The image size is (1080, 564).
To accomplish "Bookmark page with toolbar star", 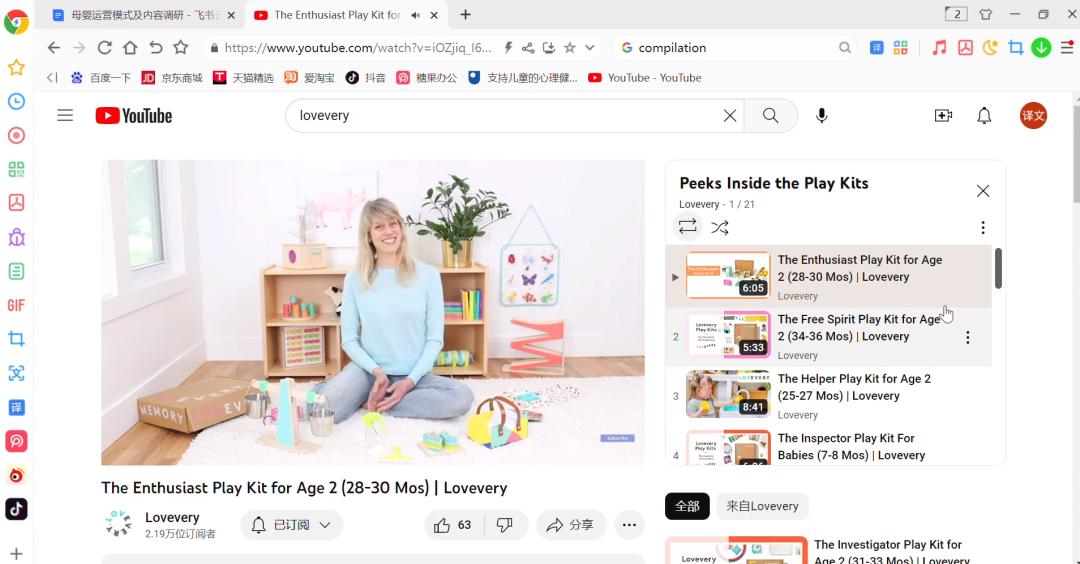I will coord(180,48).
